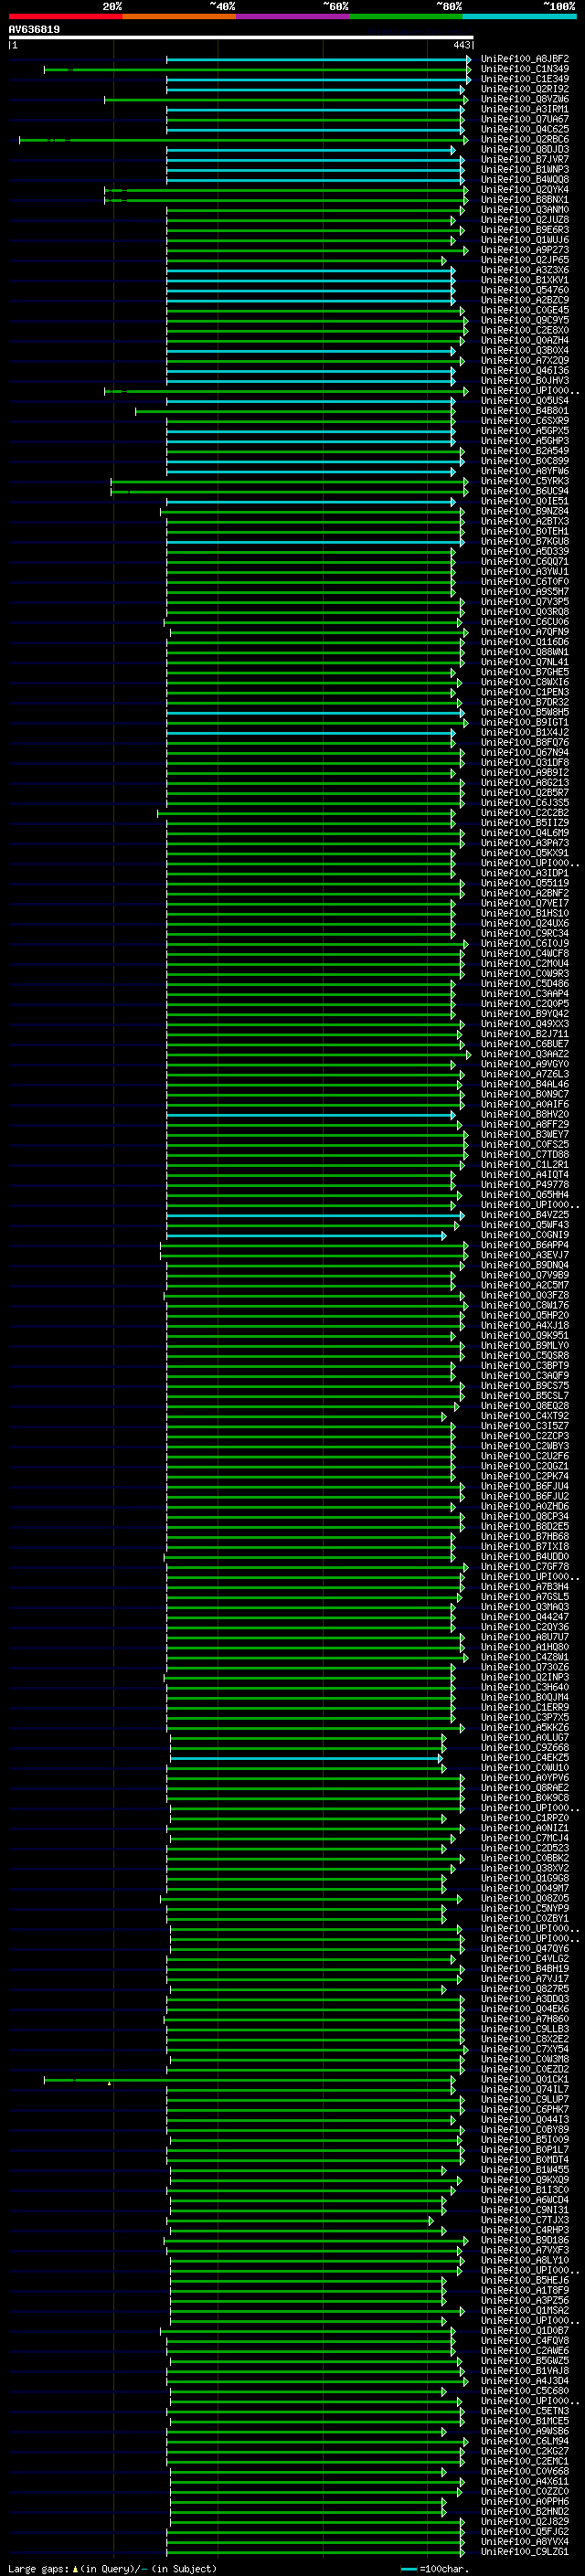Click the cyan alignment bar for UniRef100_B8HV20
585x2576 pixels.
311,1114
